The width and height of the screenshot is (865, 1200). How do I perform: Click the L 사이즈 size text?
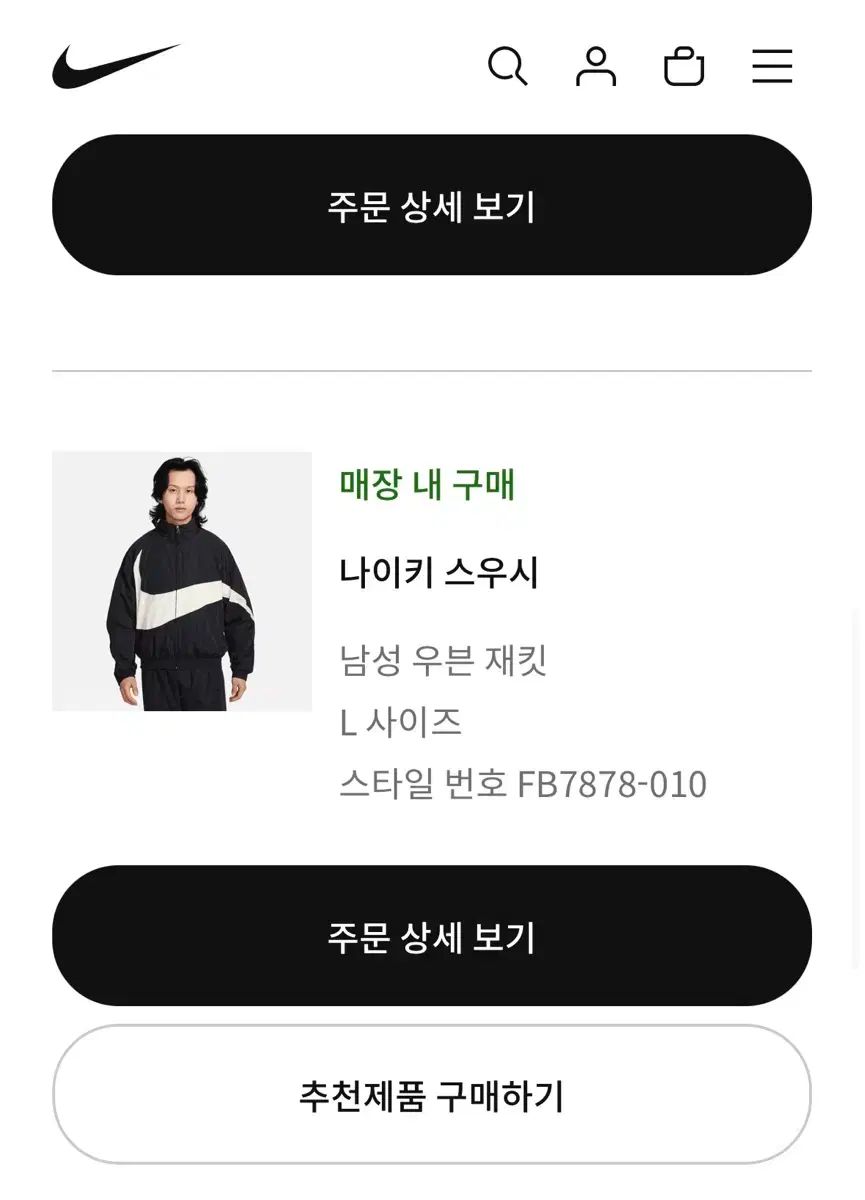[400, 722]
